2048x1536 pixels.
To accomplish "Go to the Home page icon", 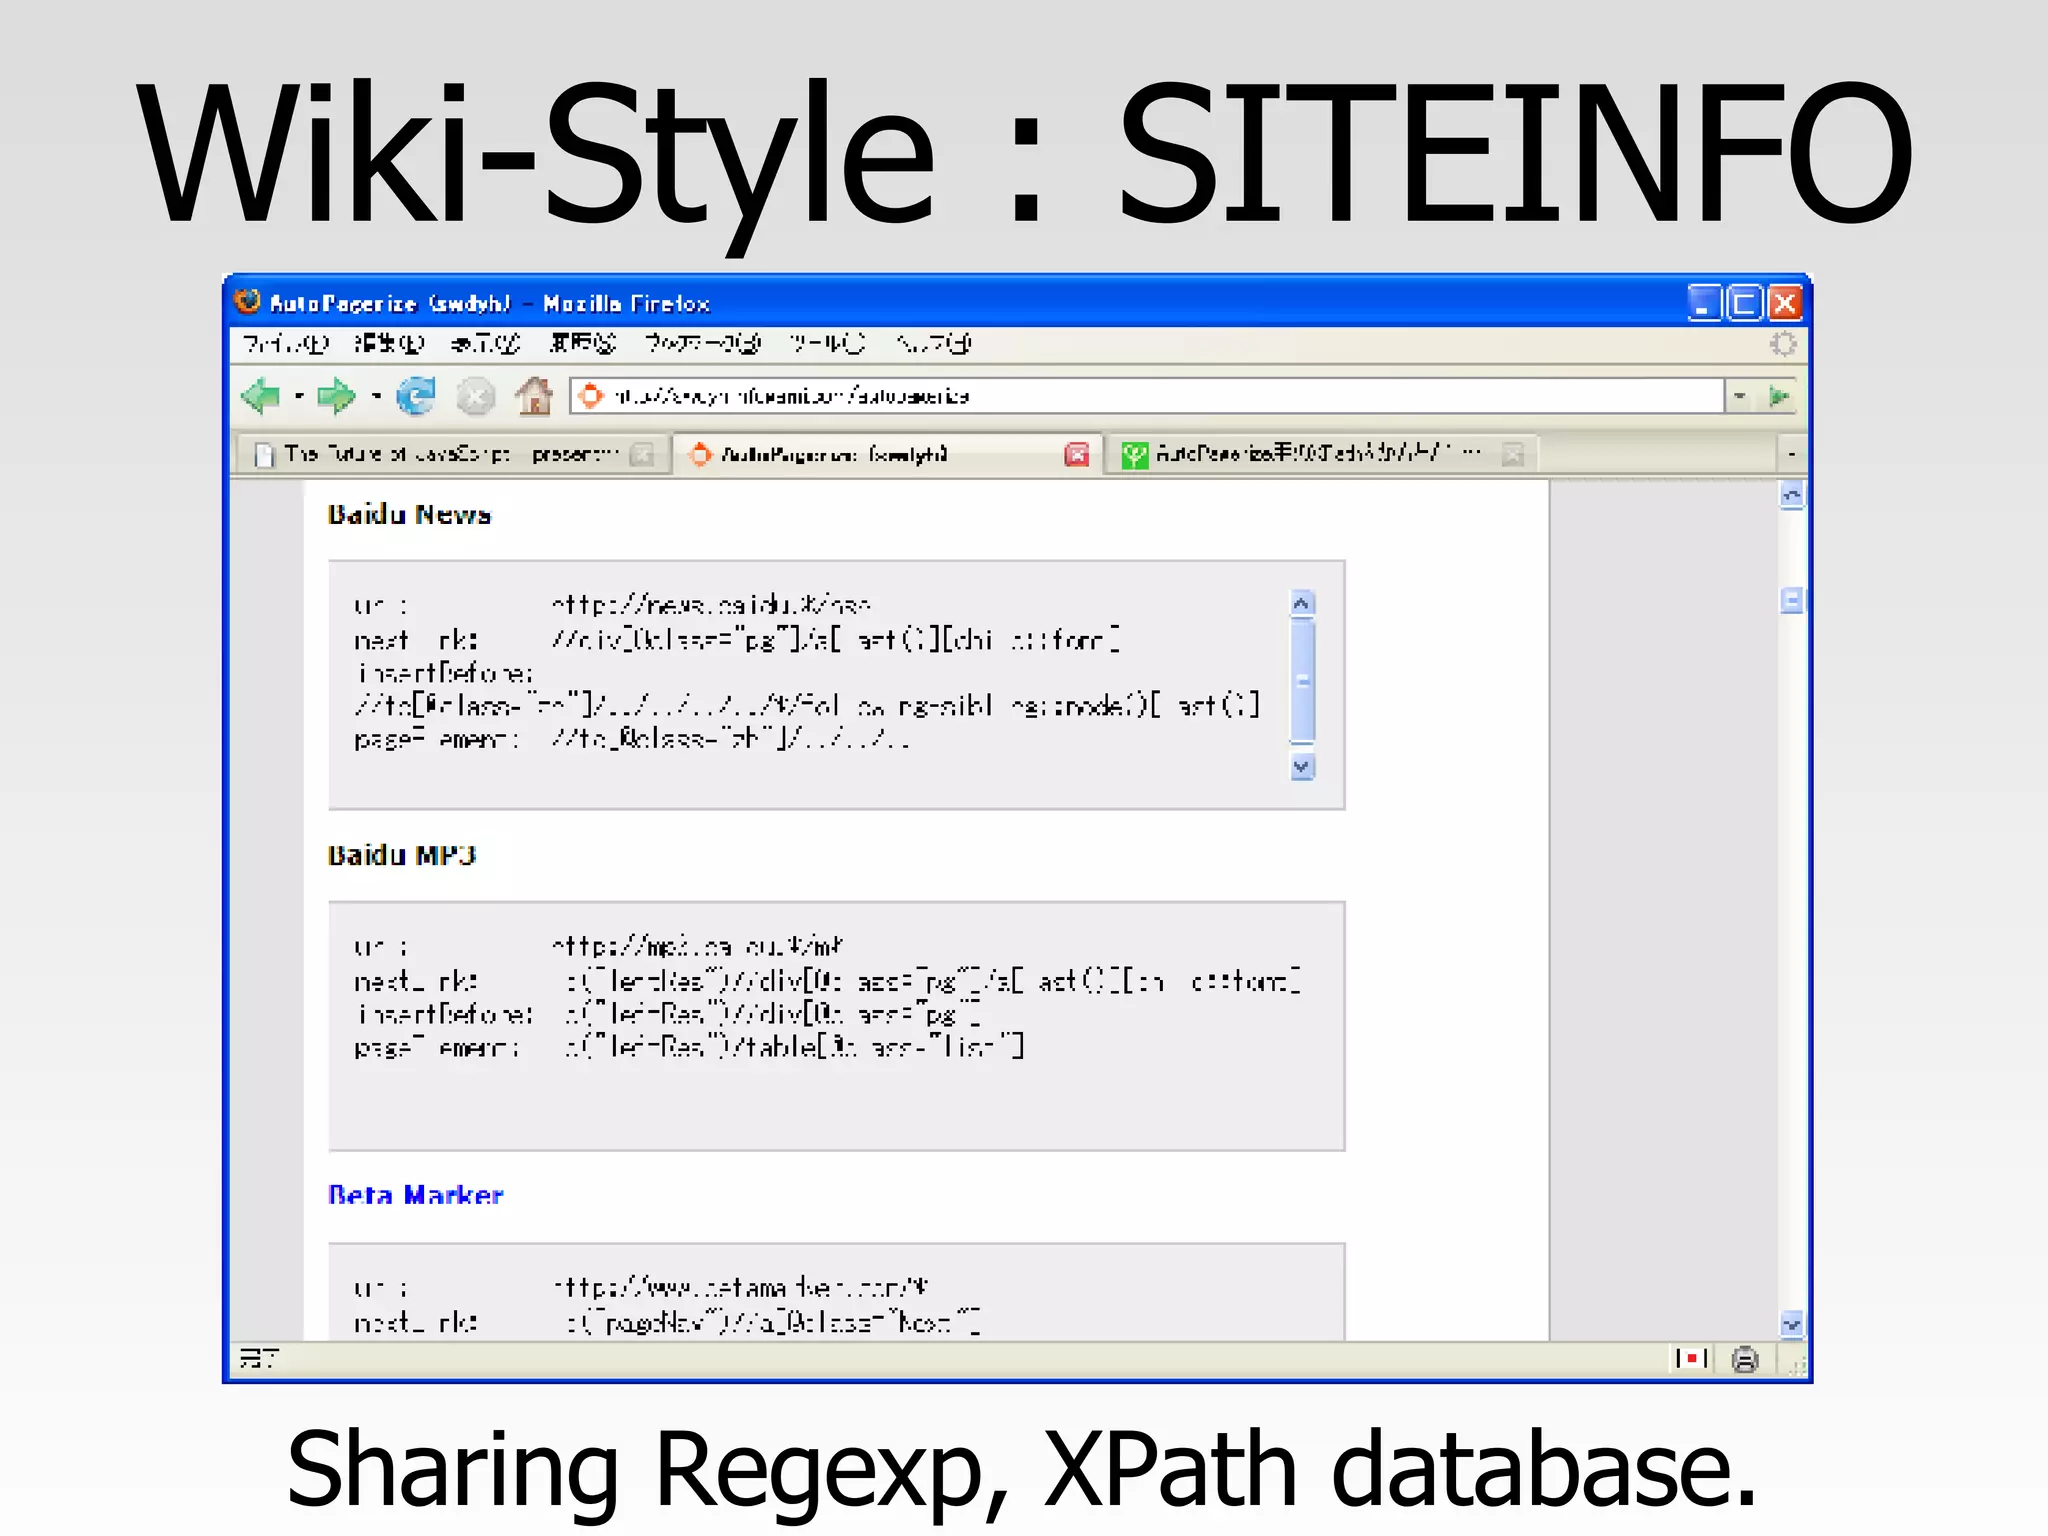I will [534, 397].
